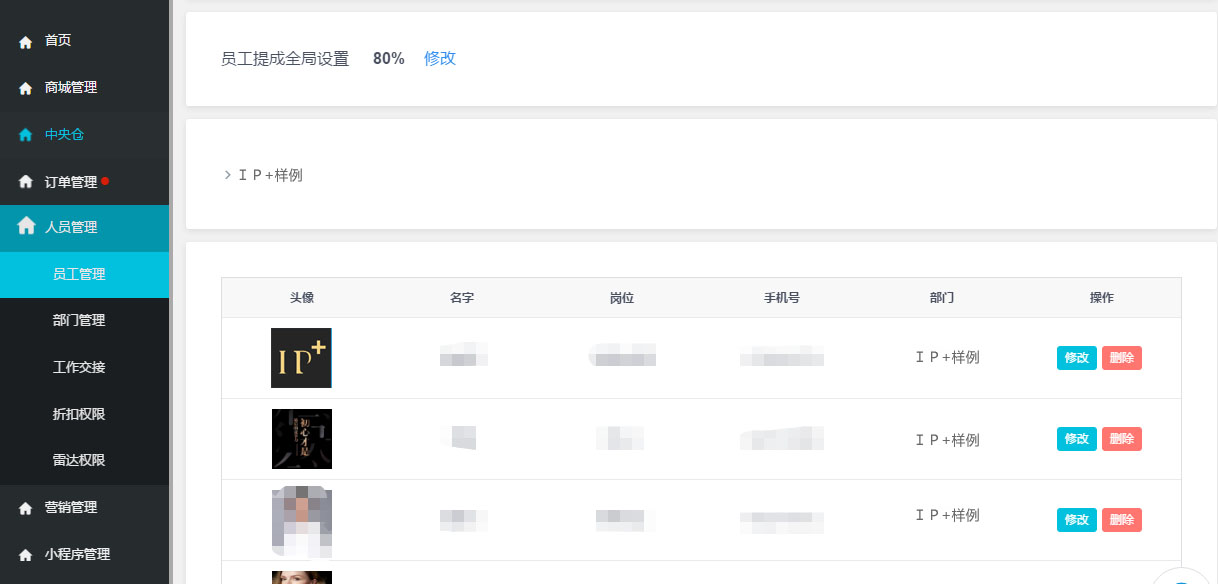Expand the IP+样例 department tree node
This screenshot has width=1218, height=584.
228,175
